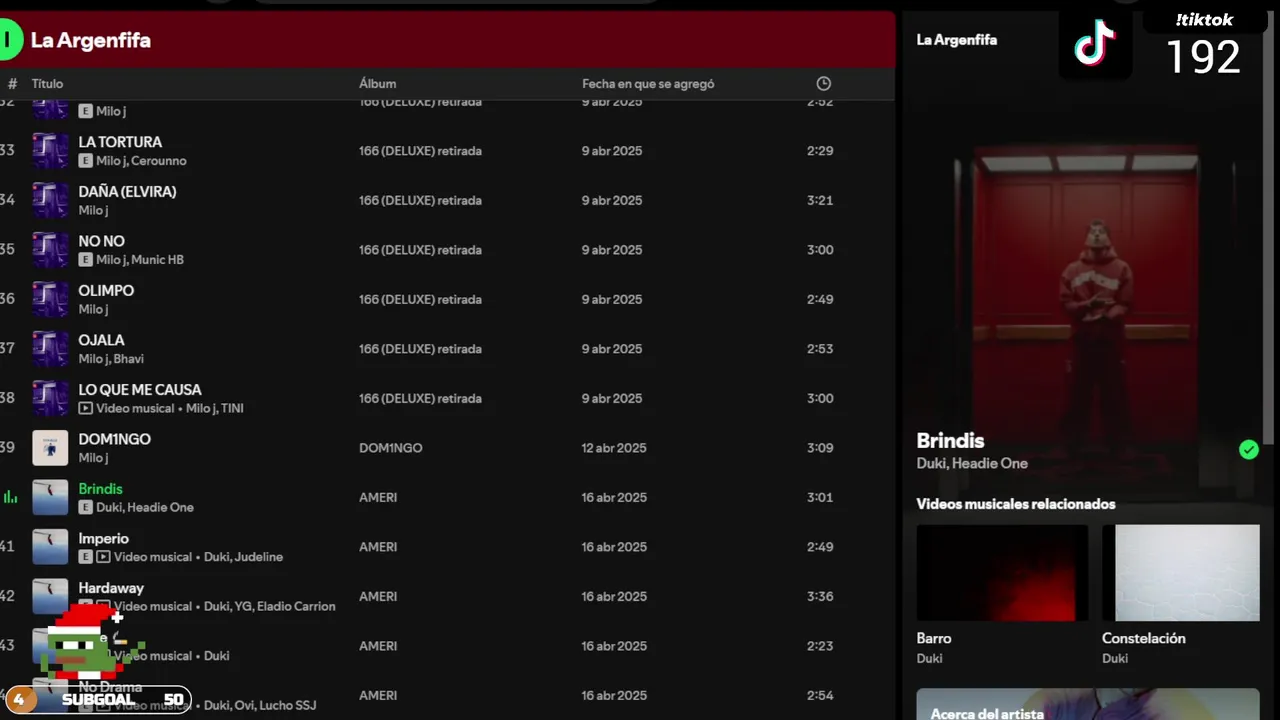
Task: Click Barro video title text
Action: tap(934, 638)
